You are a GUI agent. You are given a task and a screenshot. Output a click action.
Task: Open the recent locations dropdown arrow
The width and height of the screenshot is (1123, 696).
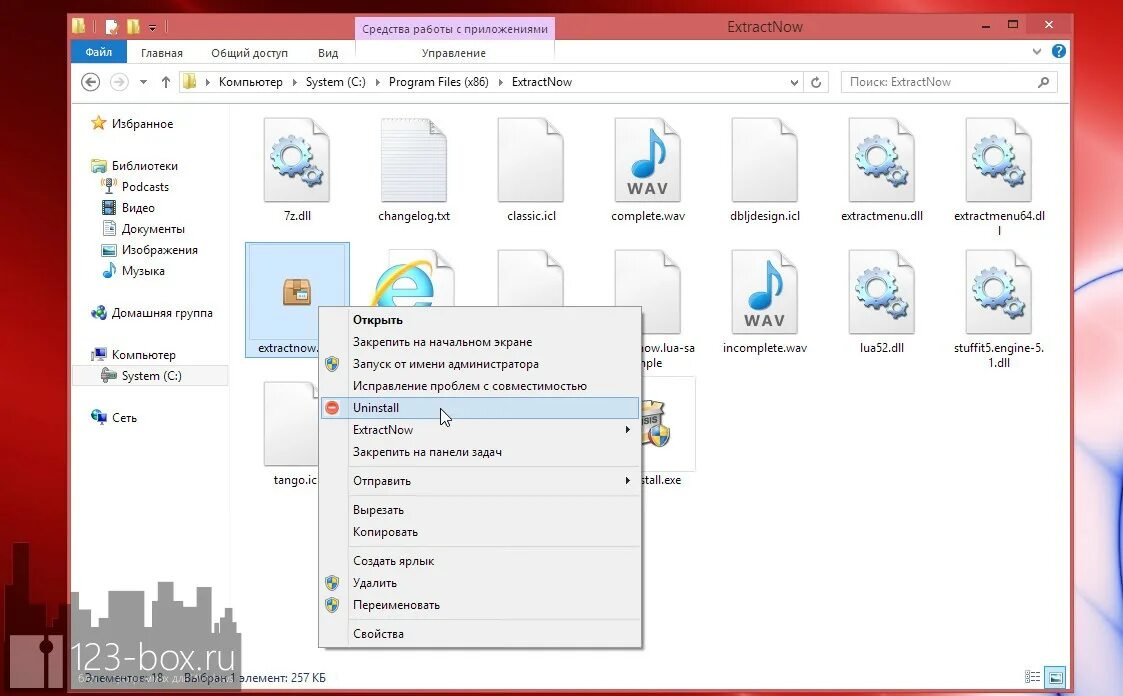pos(143,82)
